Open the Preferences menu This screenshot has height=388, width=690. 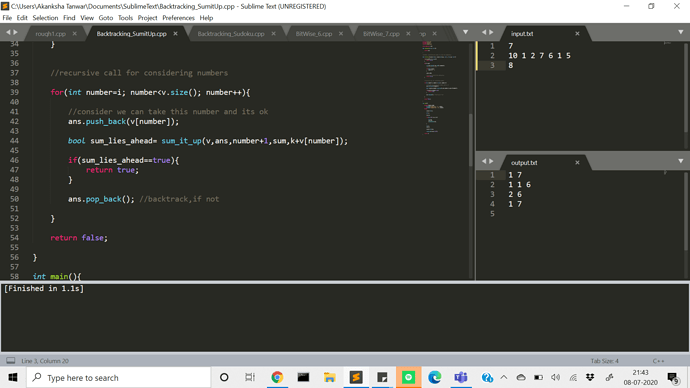point(178,18)
